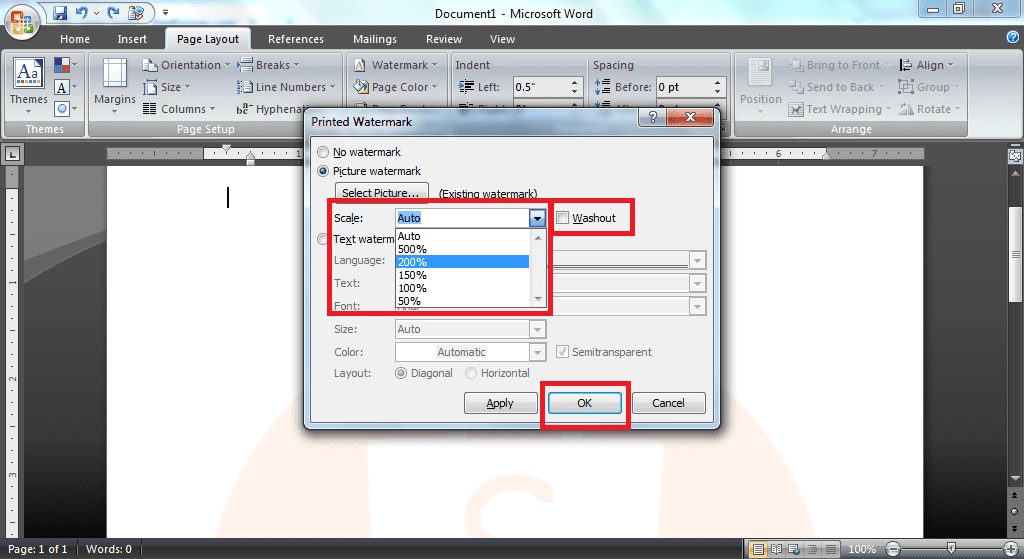Image resolution: width=1024 pixels, height=559 pixels.
Task: Confirm watermark with OK button
Action: click(x=584, y=403)
